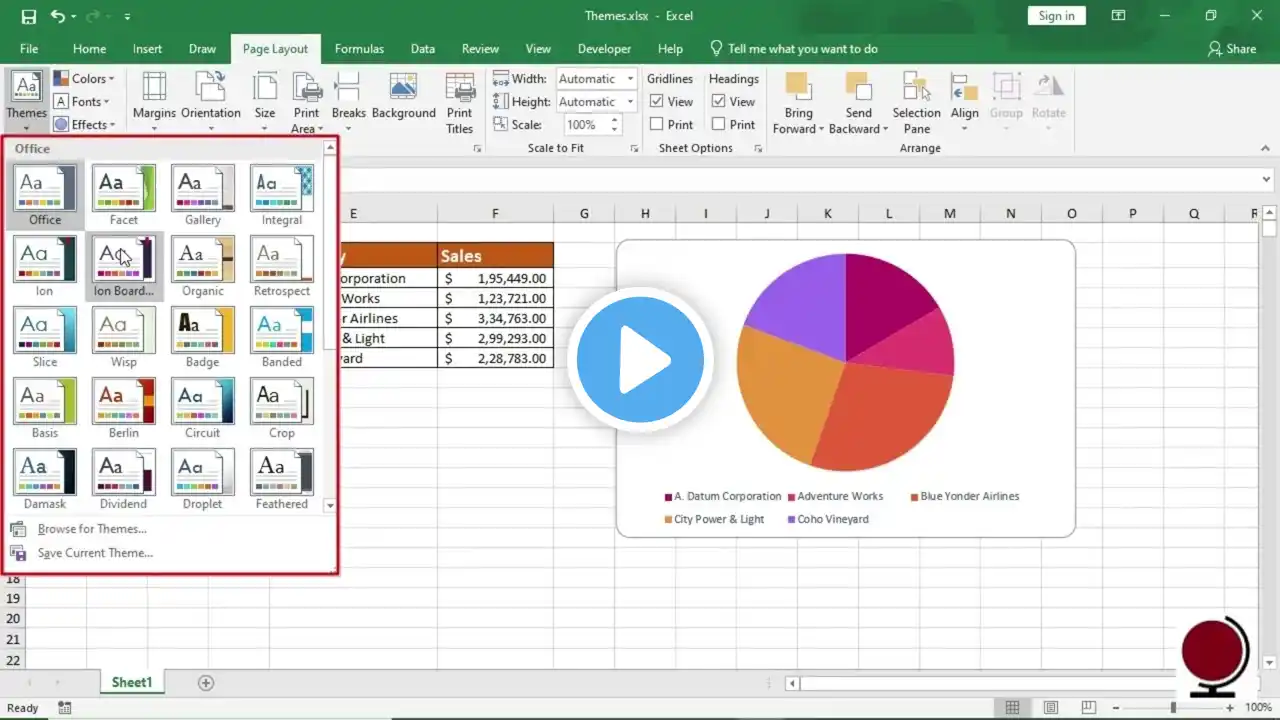1280x720 pixels.
Task: Click the Themes button
Action: 27,100
